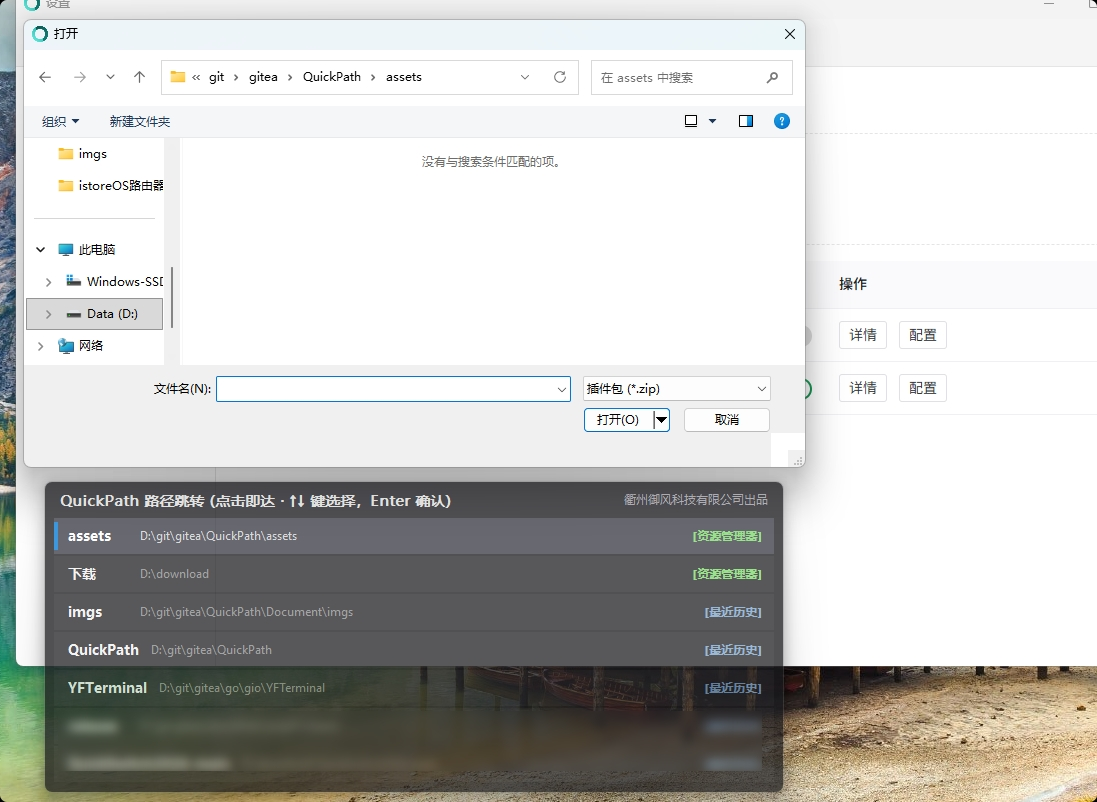Image resolution: width=1097 pixels, height=802 pixels.
Task: Expand the Windows-SSD drive node
Action: (x=48, y=282)
